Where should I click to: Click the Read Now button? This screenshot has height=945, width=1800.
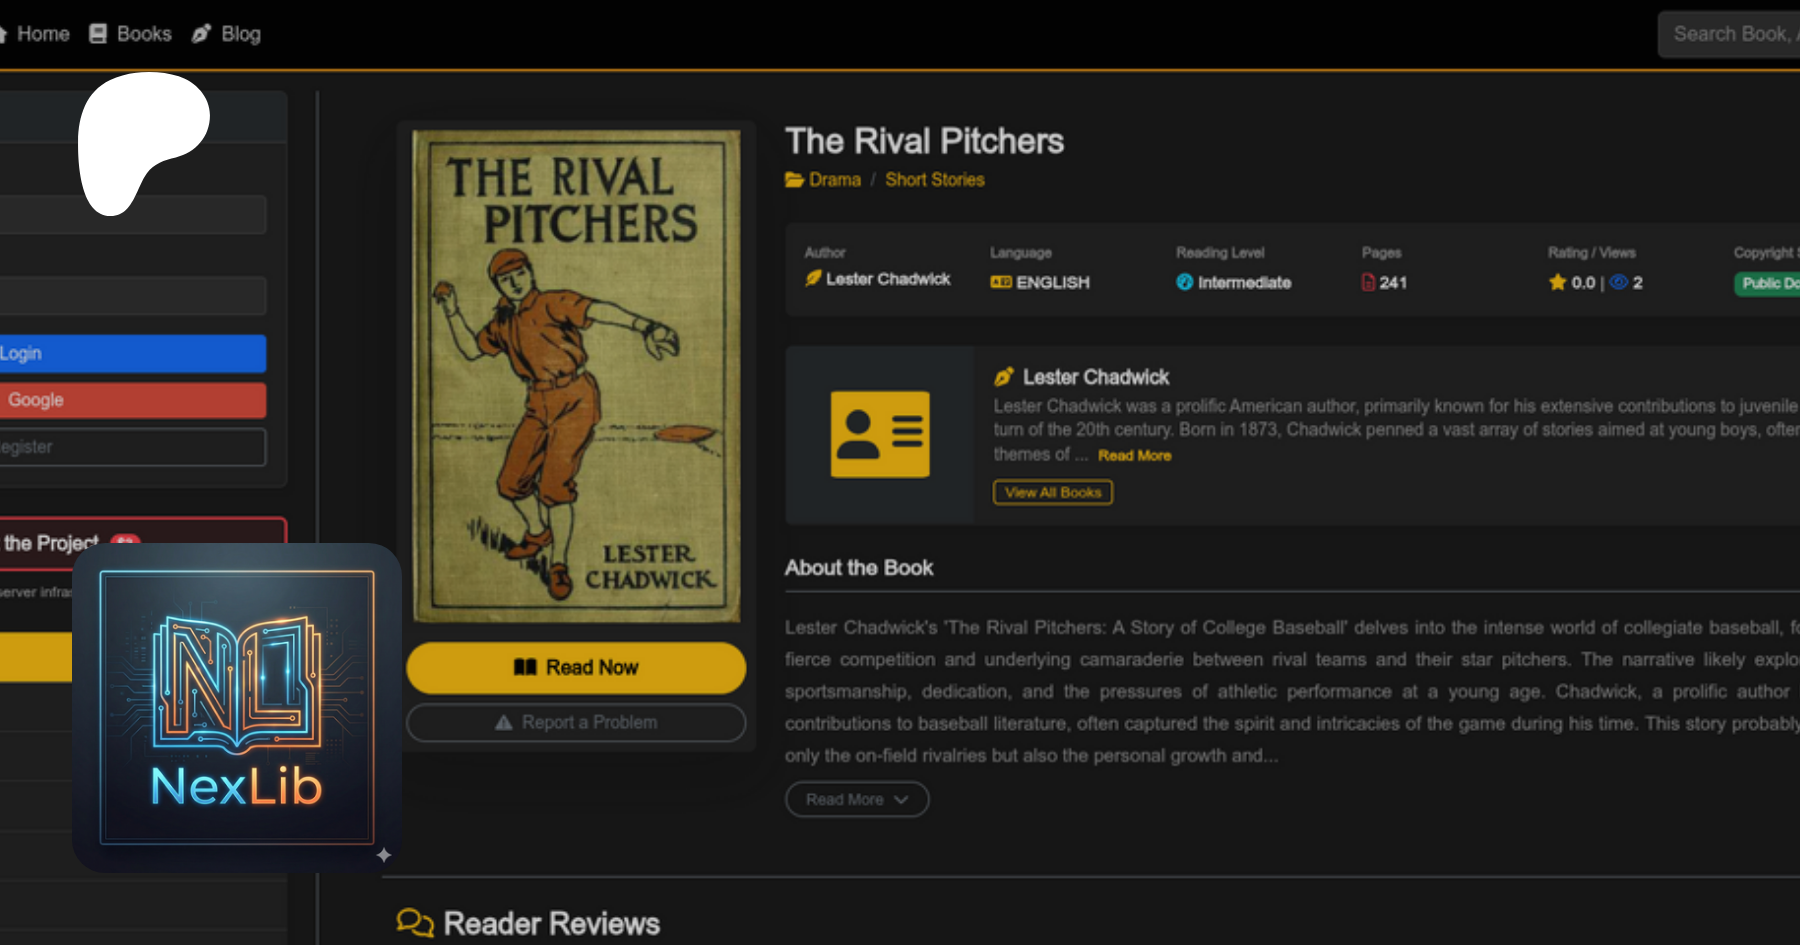point(576,667)
